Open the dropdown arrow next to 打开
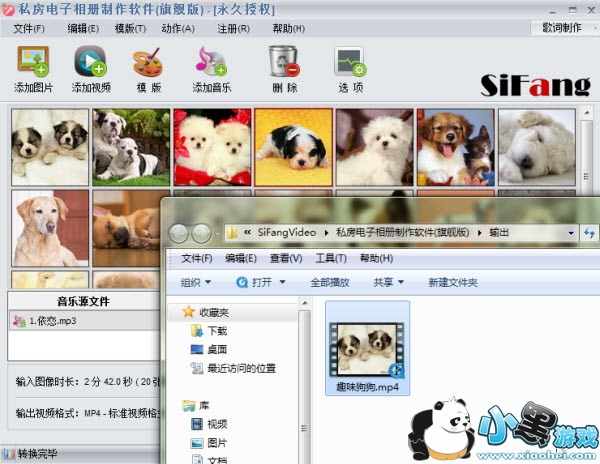This screenshot has width=600, height=464. [282, 282]
